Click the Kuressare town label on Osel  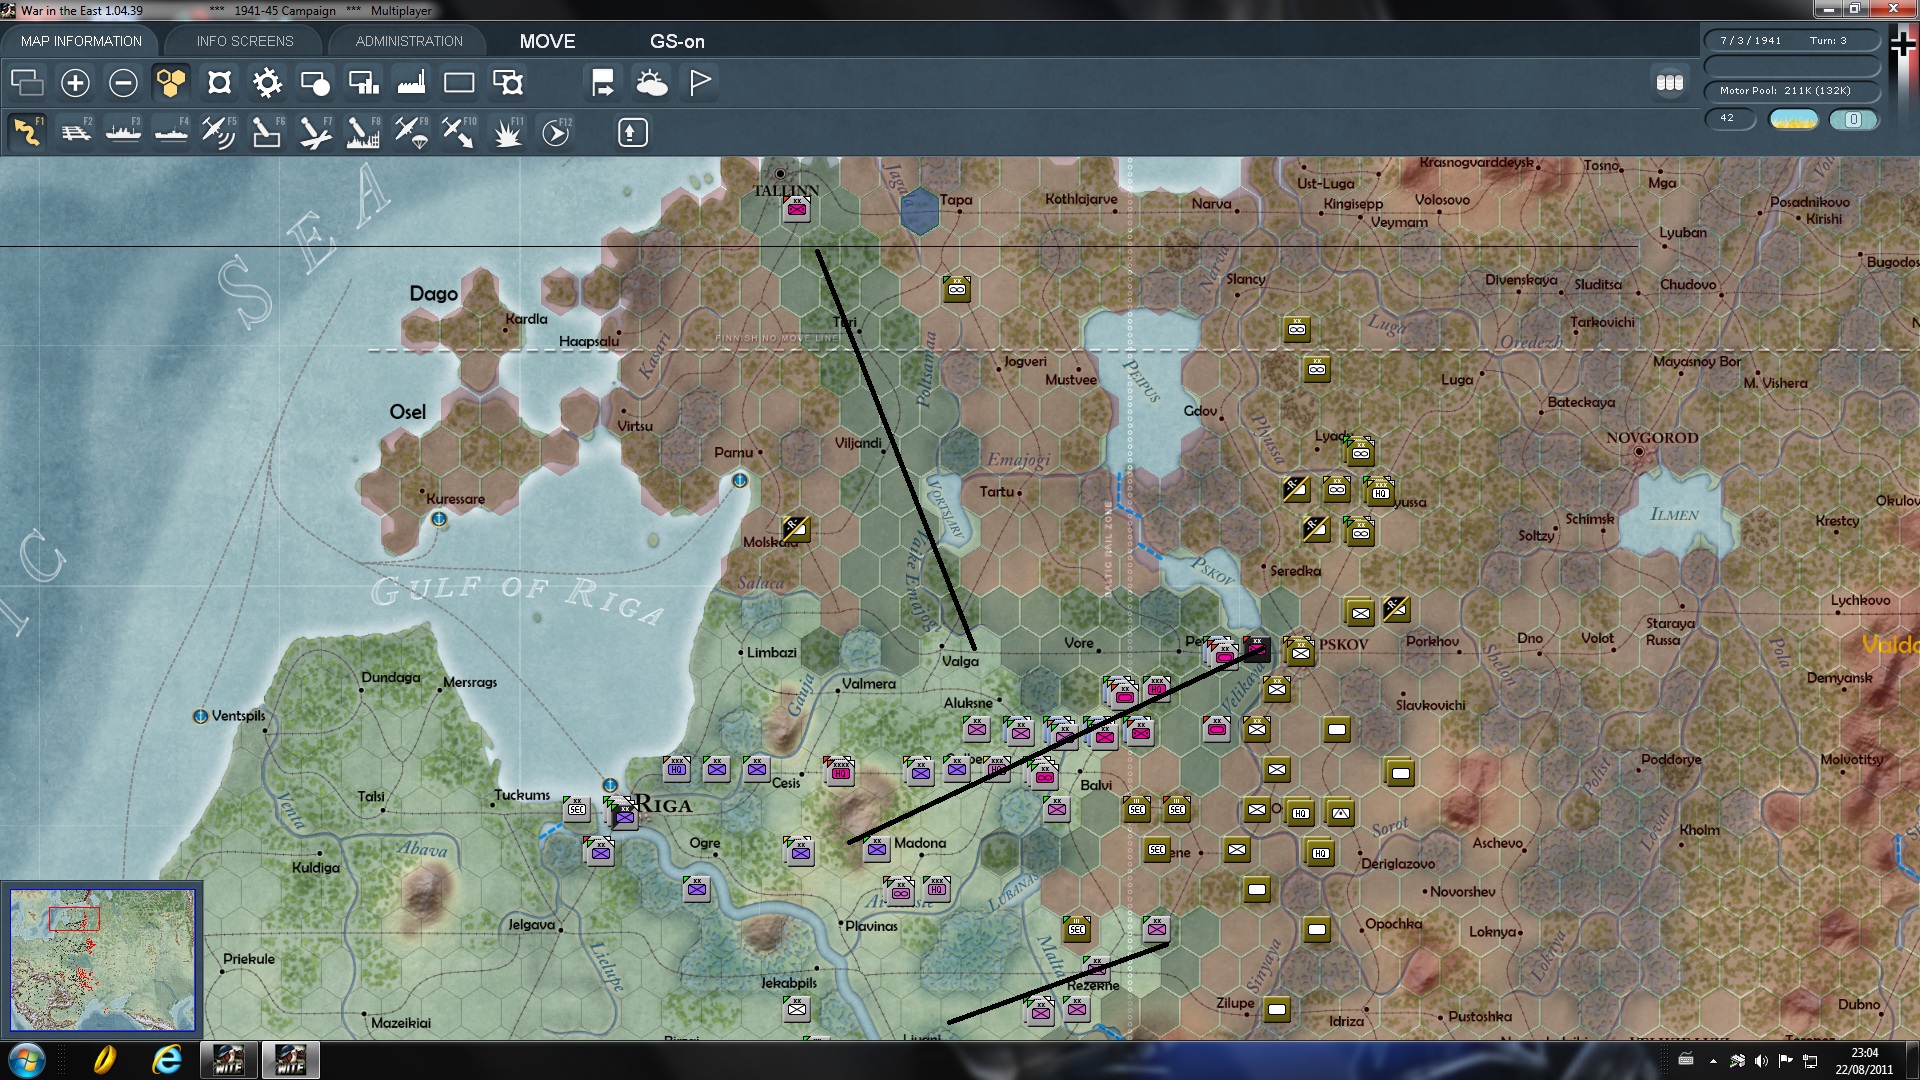pyautogui.click(x=455, y=499)
